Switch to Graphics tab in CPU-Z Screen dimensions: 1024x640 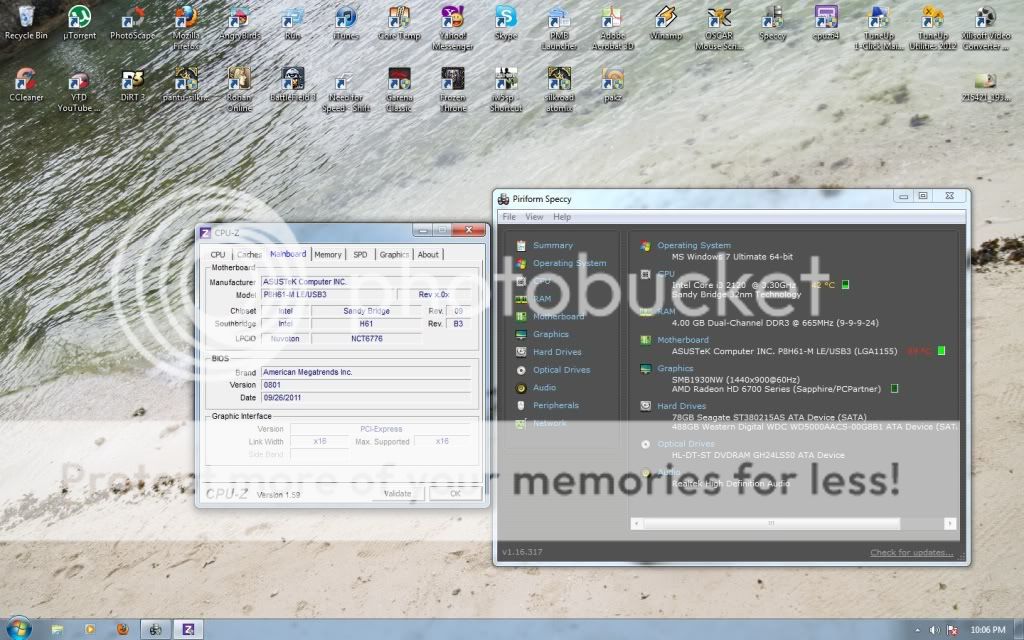394,255
